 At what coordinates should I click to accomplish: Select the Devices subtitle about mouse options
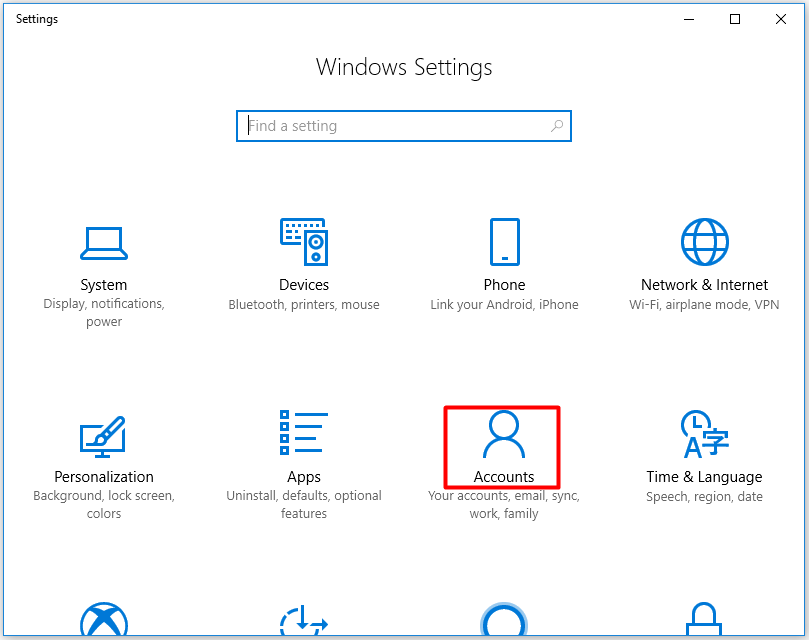pos(304,304)
